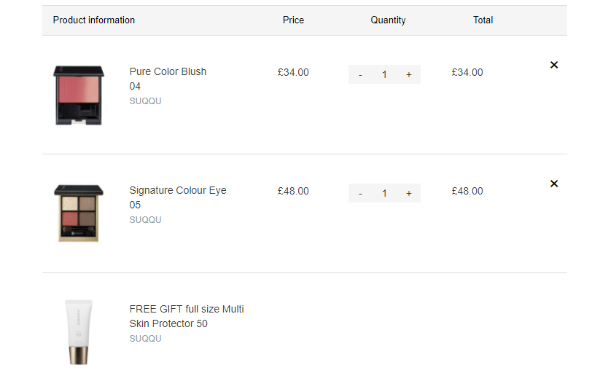Open the Pure Color Blush product link

pos(168,79)
